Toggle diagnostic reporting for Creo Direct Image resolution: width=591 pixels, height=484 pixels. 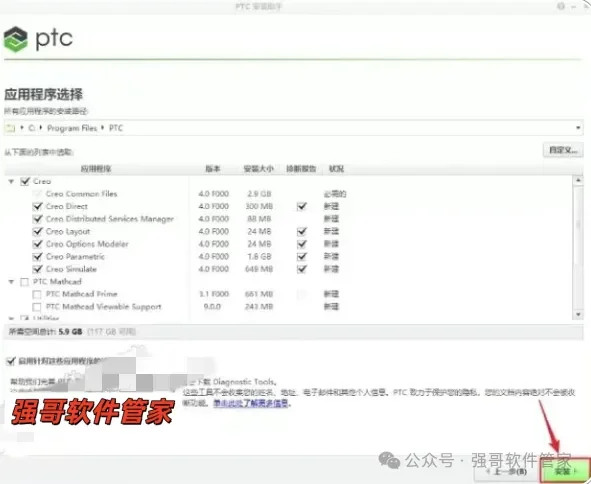[x=302, y=206]
